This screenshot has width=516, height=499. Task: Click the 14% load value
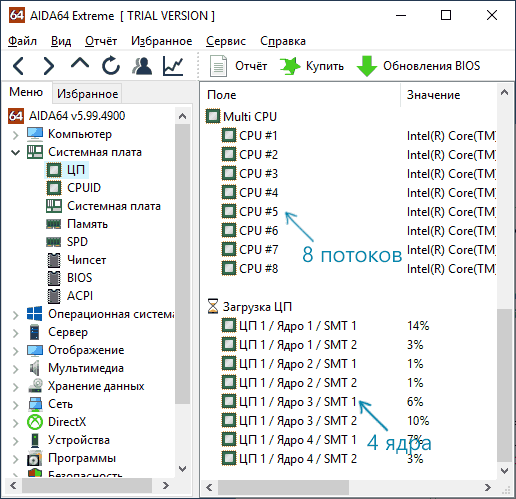pyautogui.click(x=418, y=326)
